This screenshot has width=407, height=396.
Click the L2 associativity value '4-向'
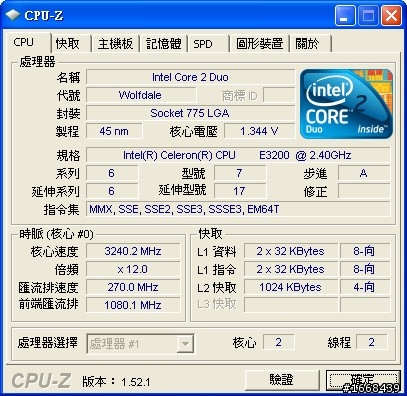(x=364, y=287)
